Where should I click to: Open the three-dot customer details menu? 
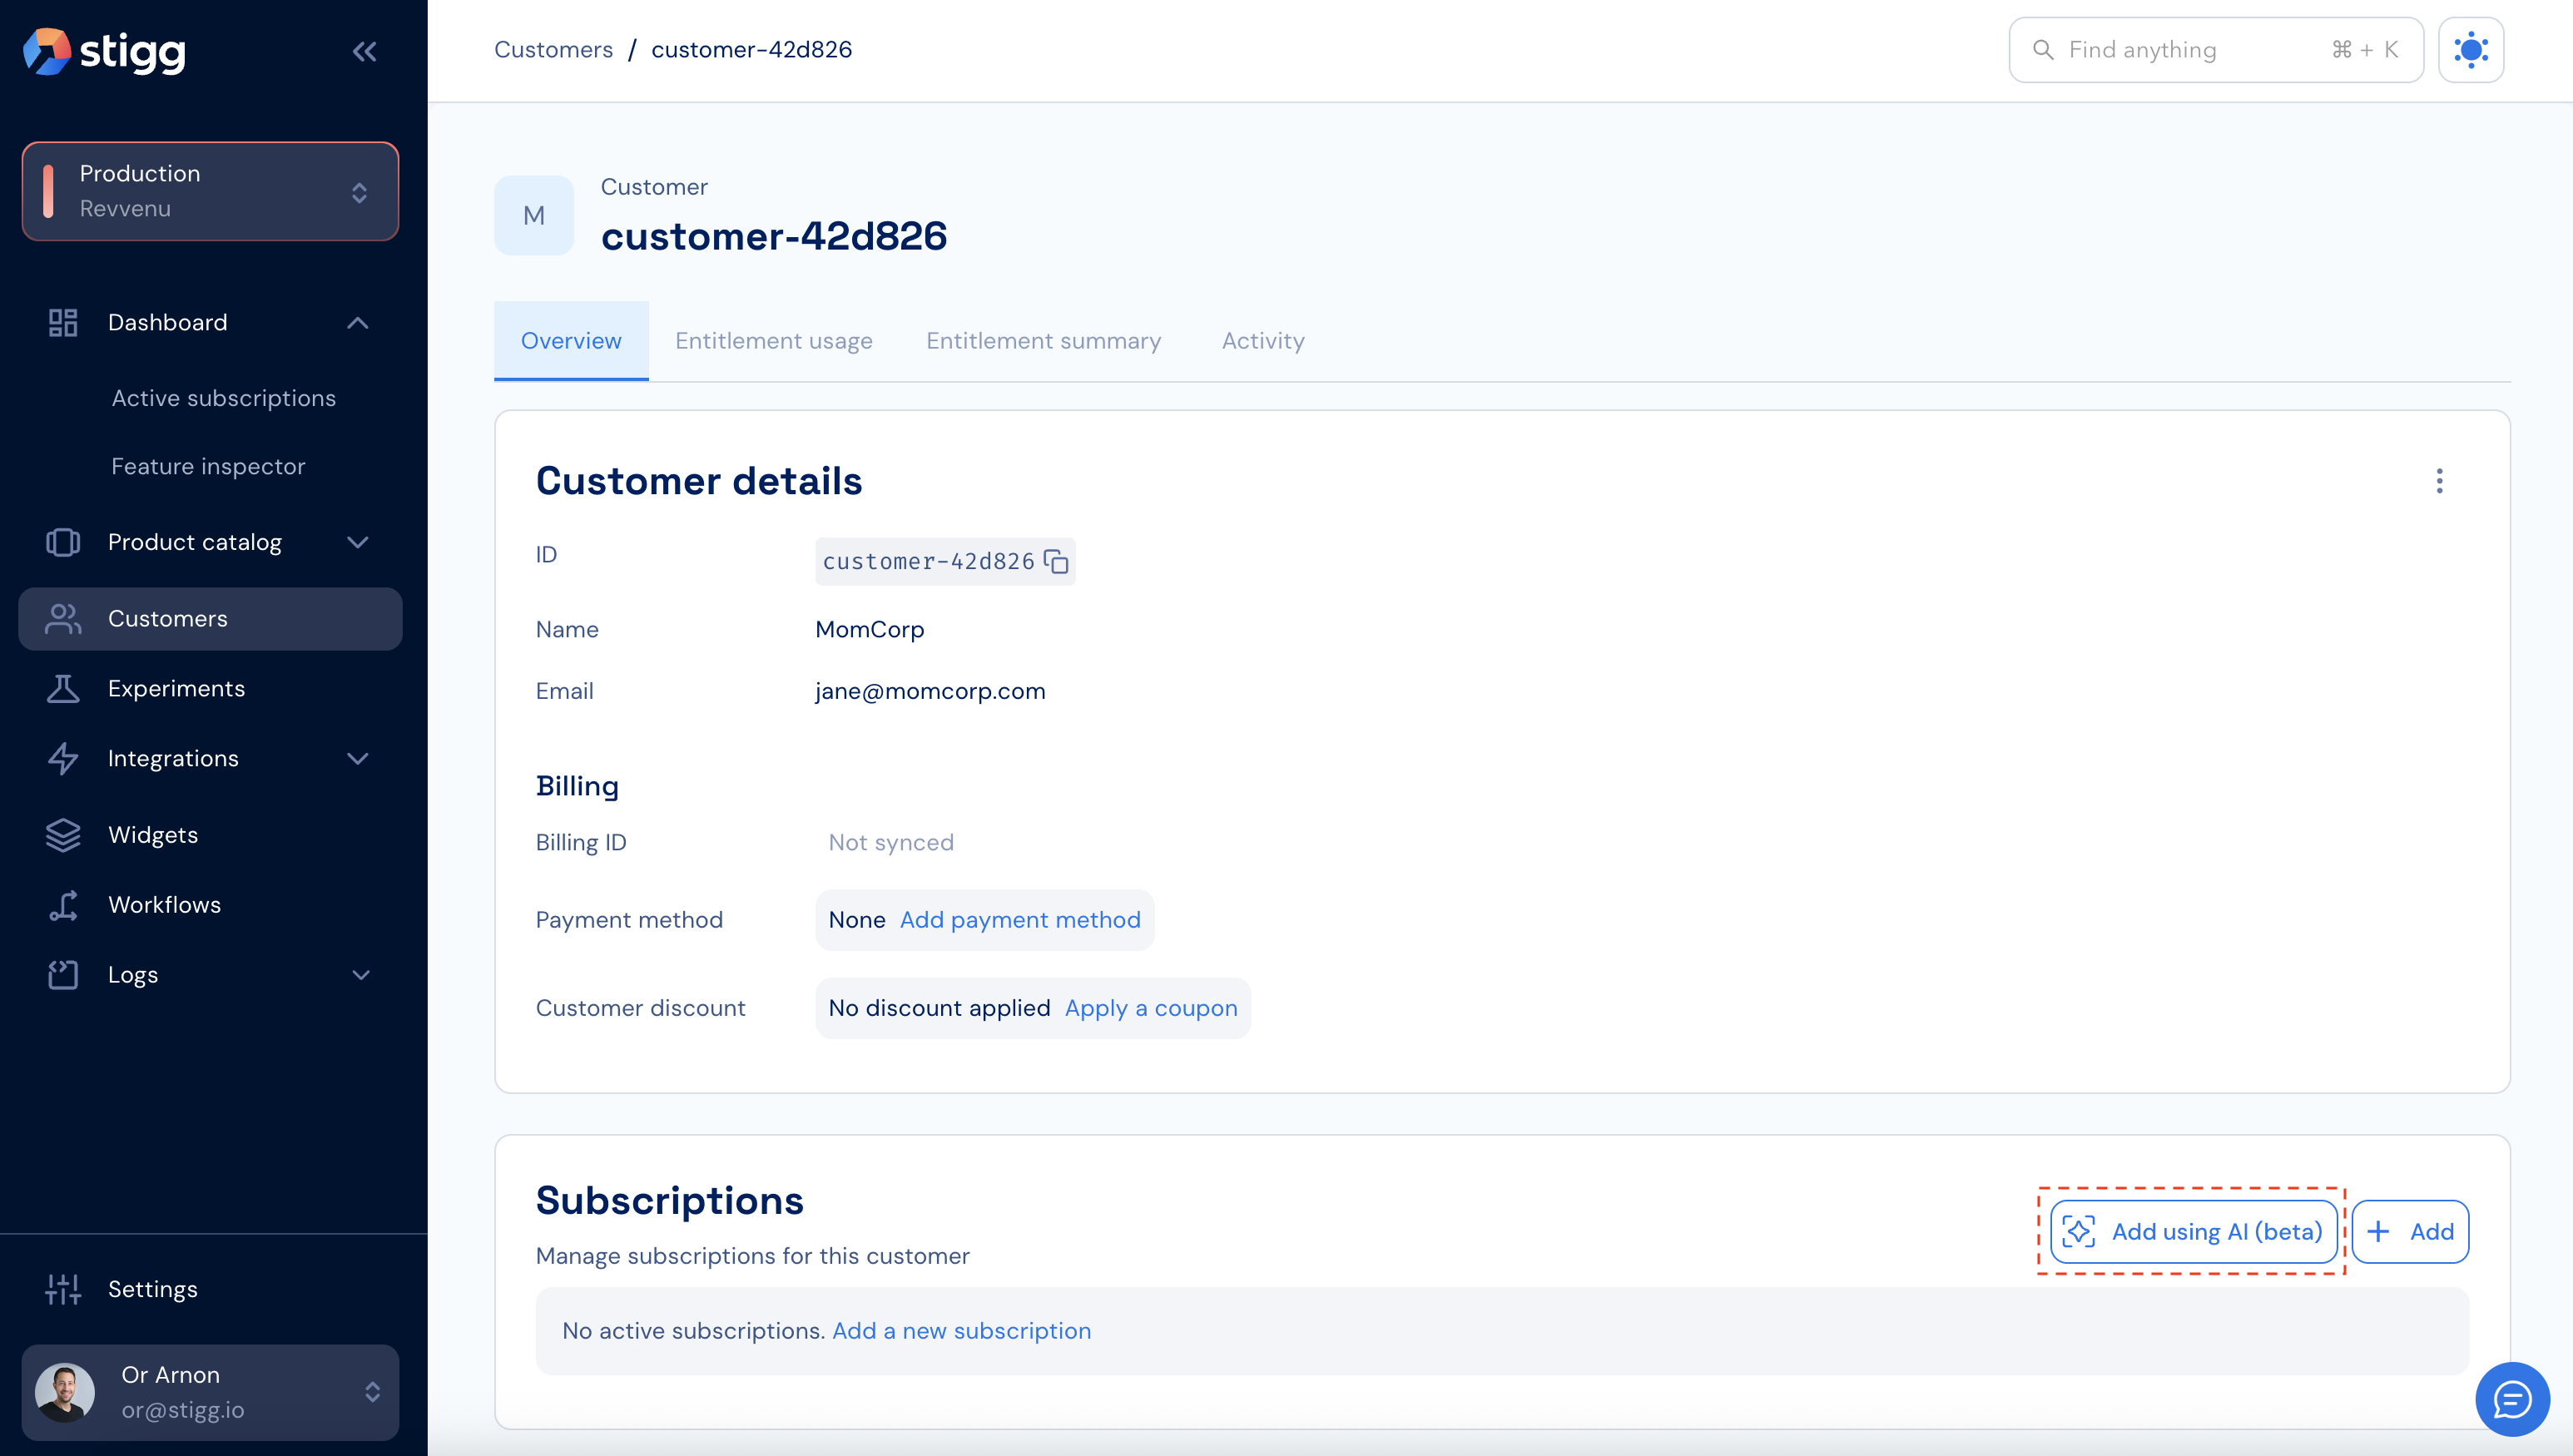pyautogui.click(x=2439, y=481)
